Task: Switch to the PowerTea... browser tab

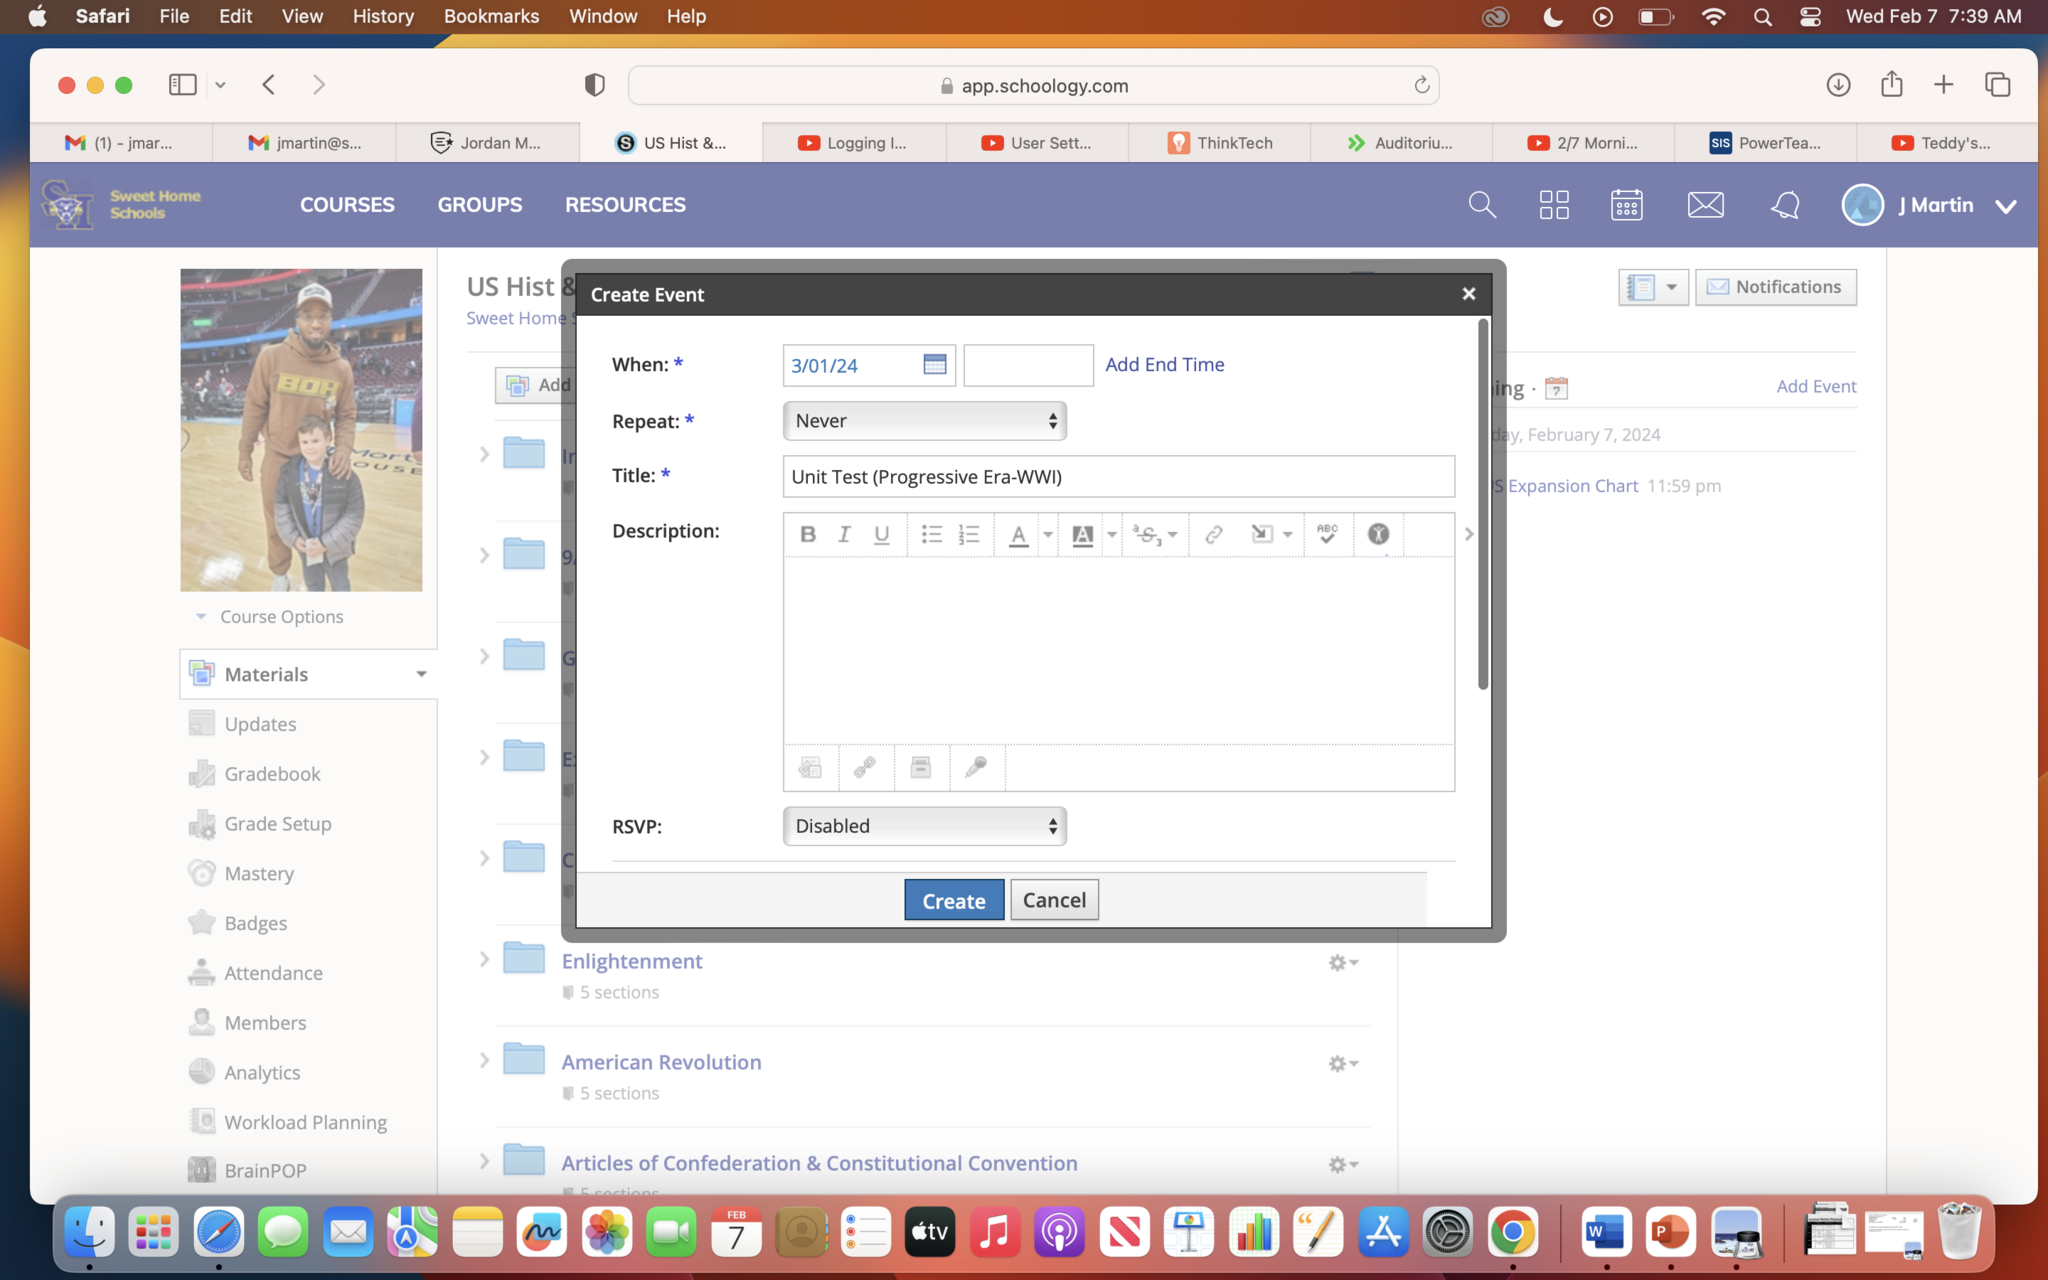Action: pyautogui.click(x=1765, y=143)
